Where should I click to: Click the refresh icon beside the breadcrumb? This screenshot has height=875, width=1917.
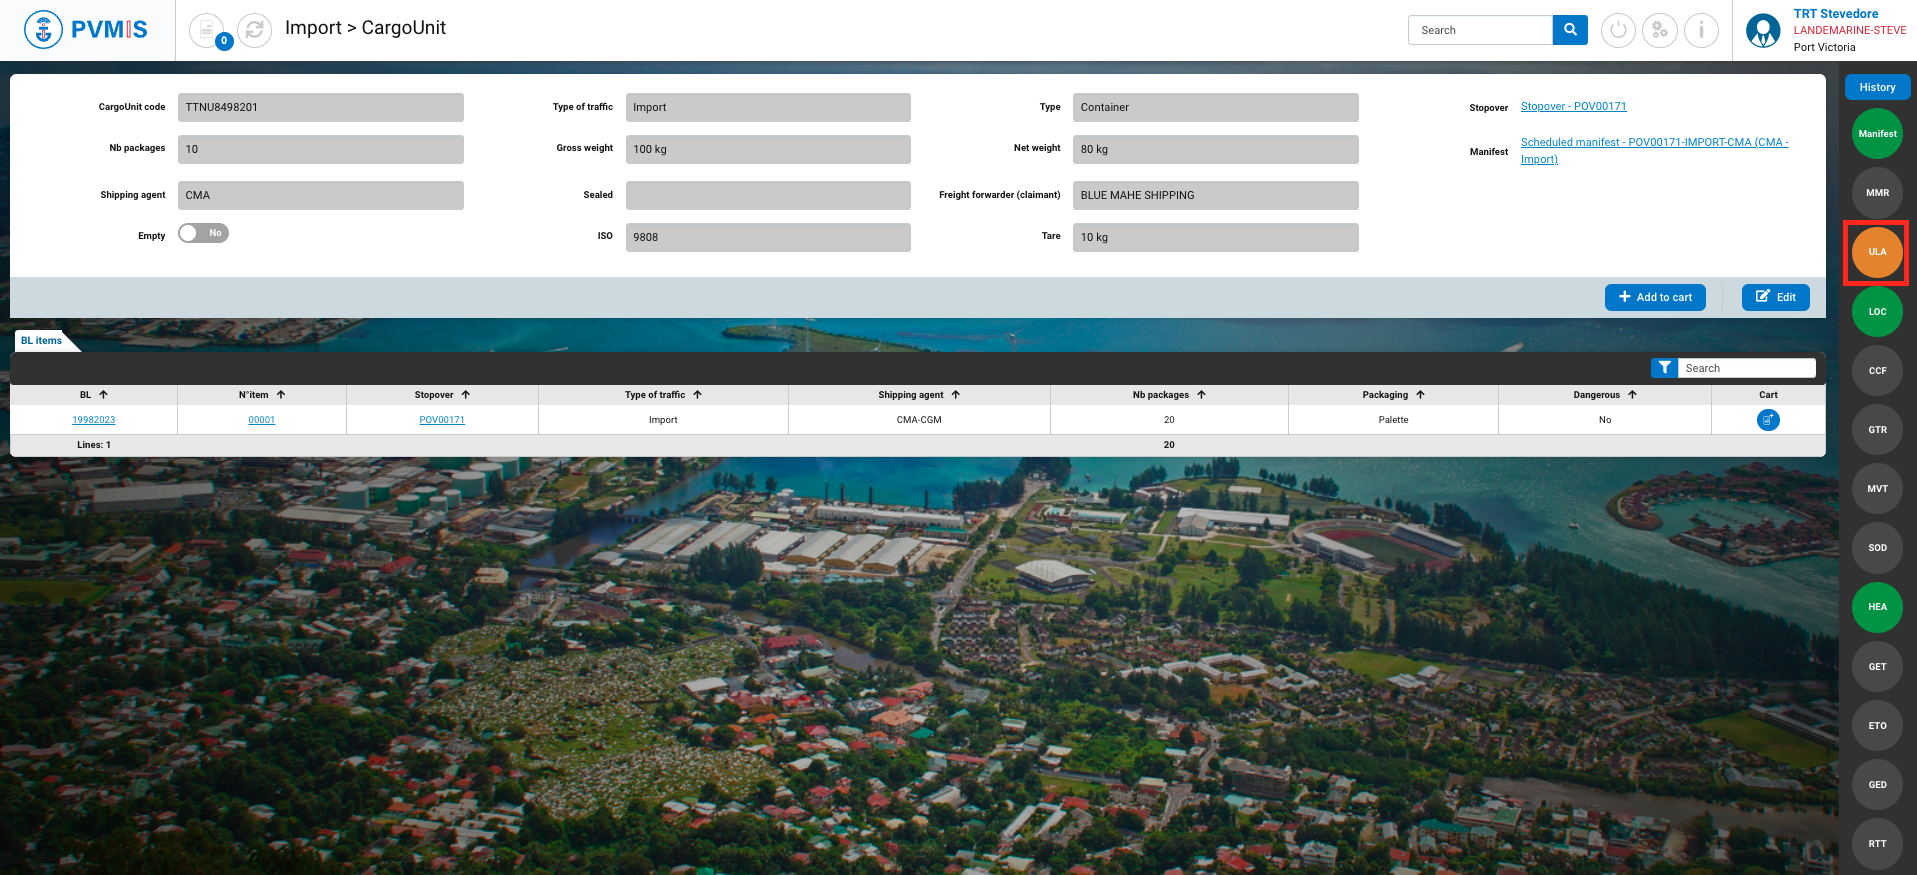pos(255,30)
